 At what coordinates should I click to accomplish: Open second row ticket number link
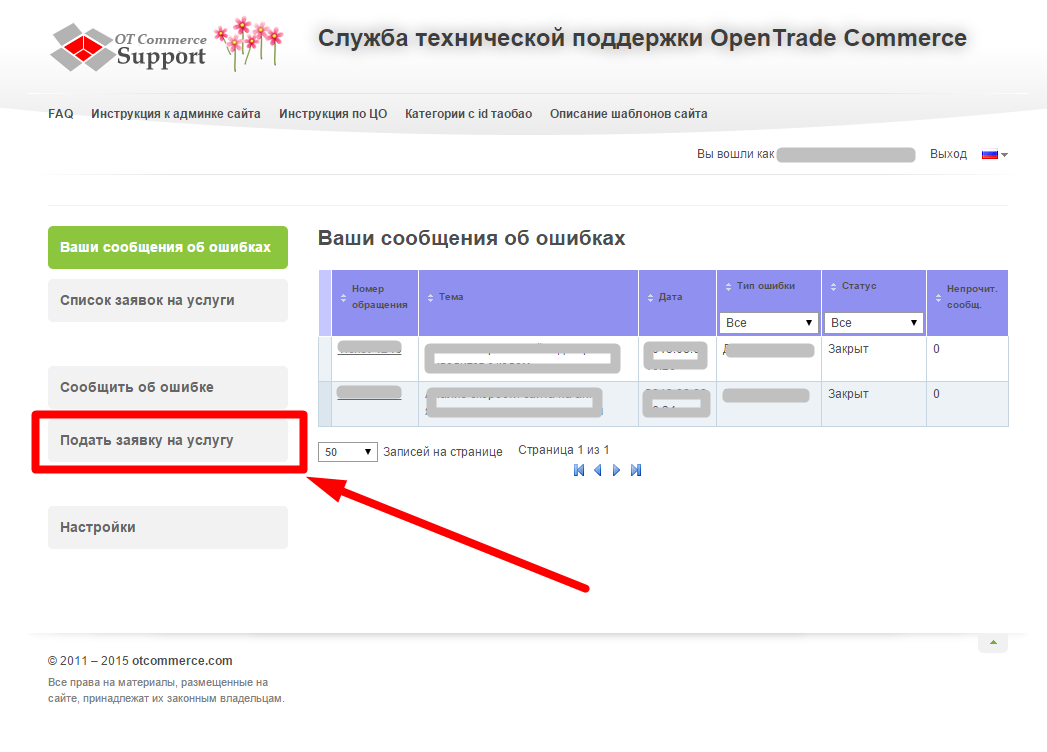pos(369,393)
